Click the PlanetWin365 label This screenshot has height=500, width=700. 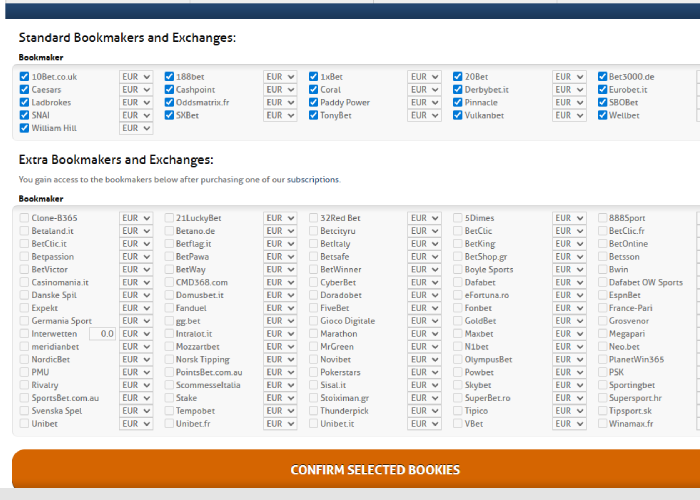click(x=636, y=359)
